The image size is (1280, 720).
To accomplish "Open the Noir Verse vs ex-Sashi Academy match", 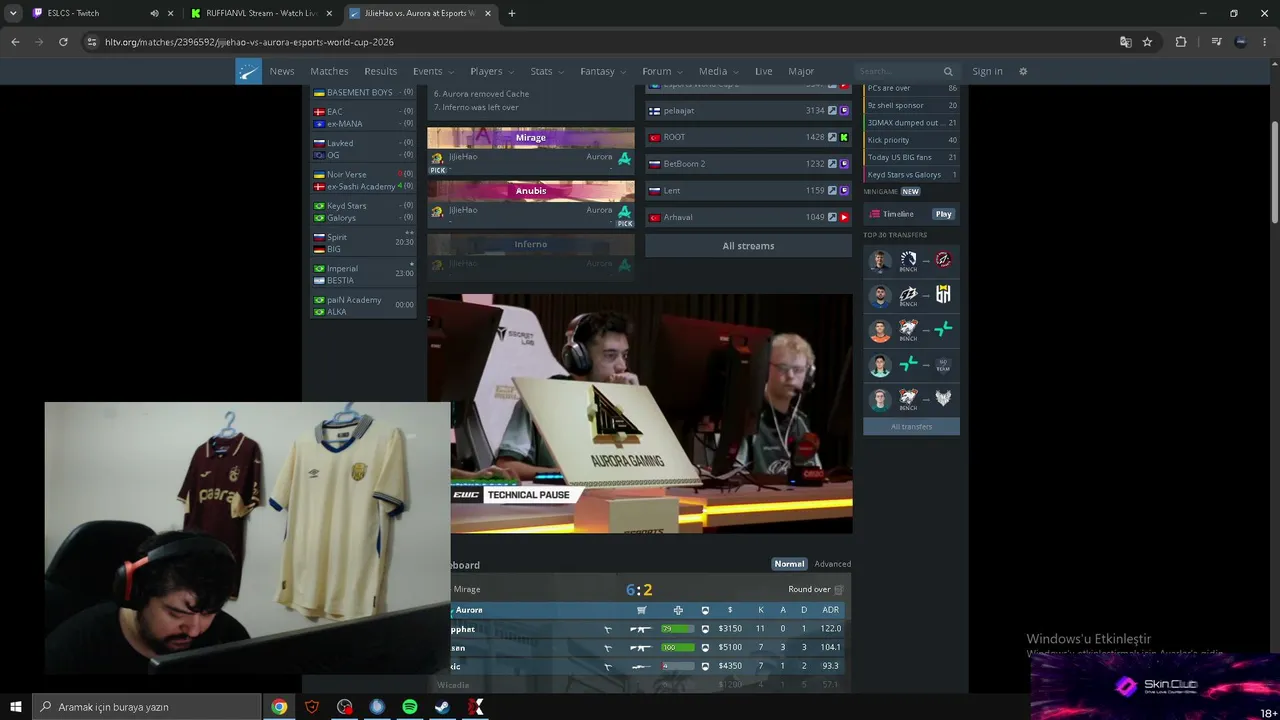I will (x=364, y=181).
